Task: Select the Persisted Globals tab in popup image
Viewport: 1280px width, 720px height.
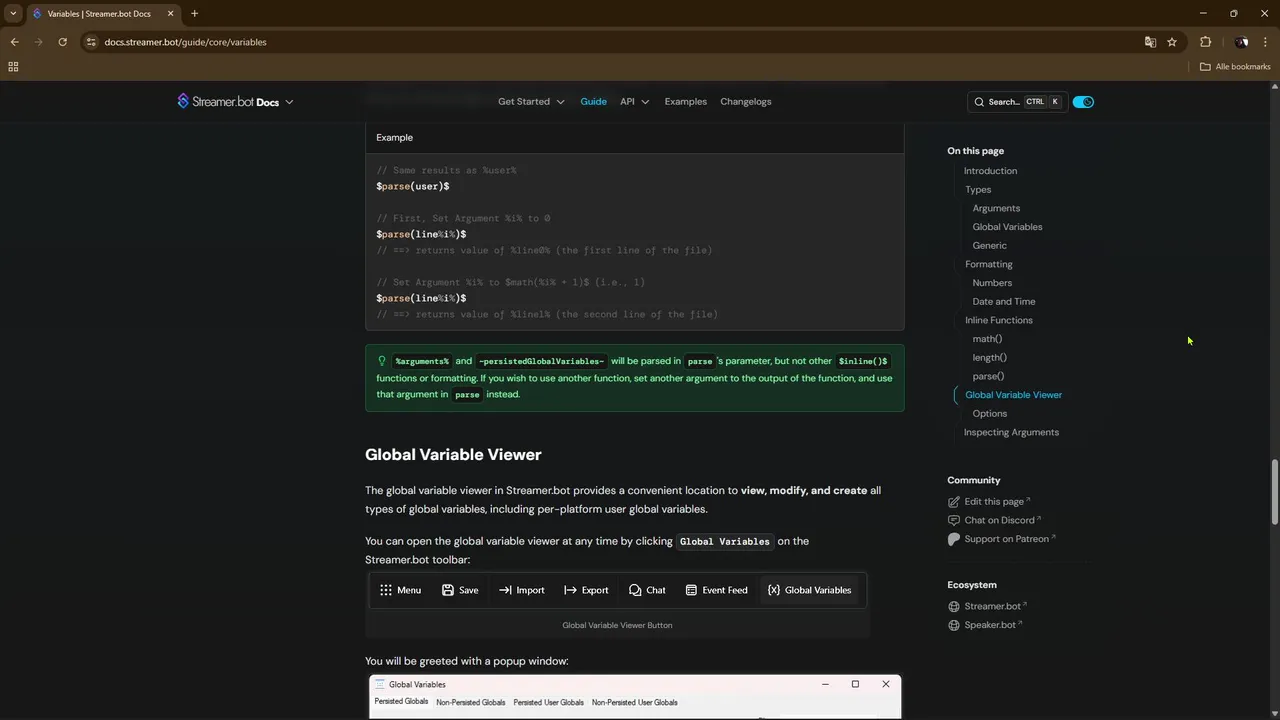Action: (x=401, y=702)
